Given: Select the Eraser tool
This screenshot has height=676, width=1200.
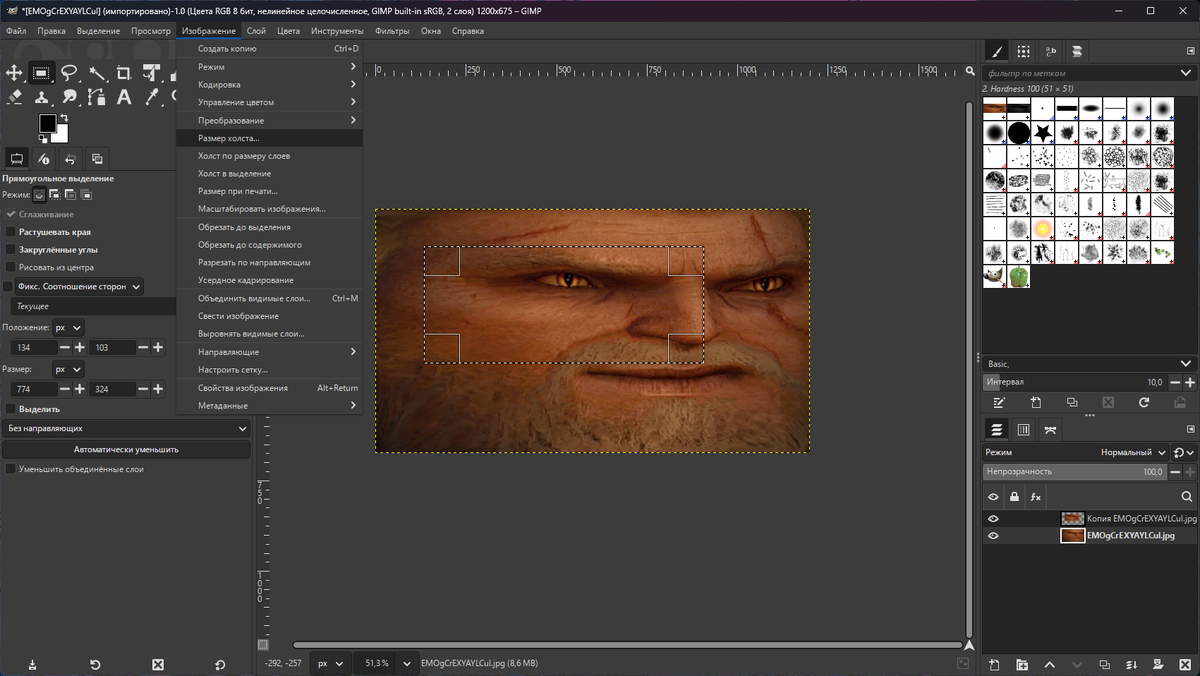Looking at the screenshot, I should point(14,97).
